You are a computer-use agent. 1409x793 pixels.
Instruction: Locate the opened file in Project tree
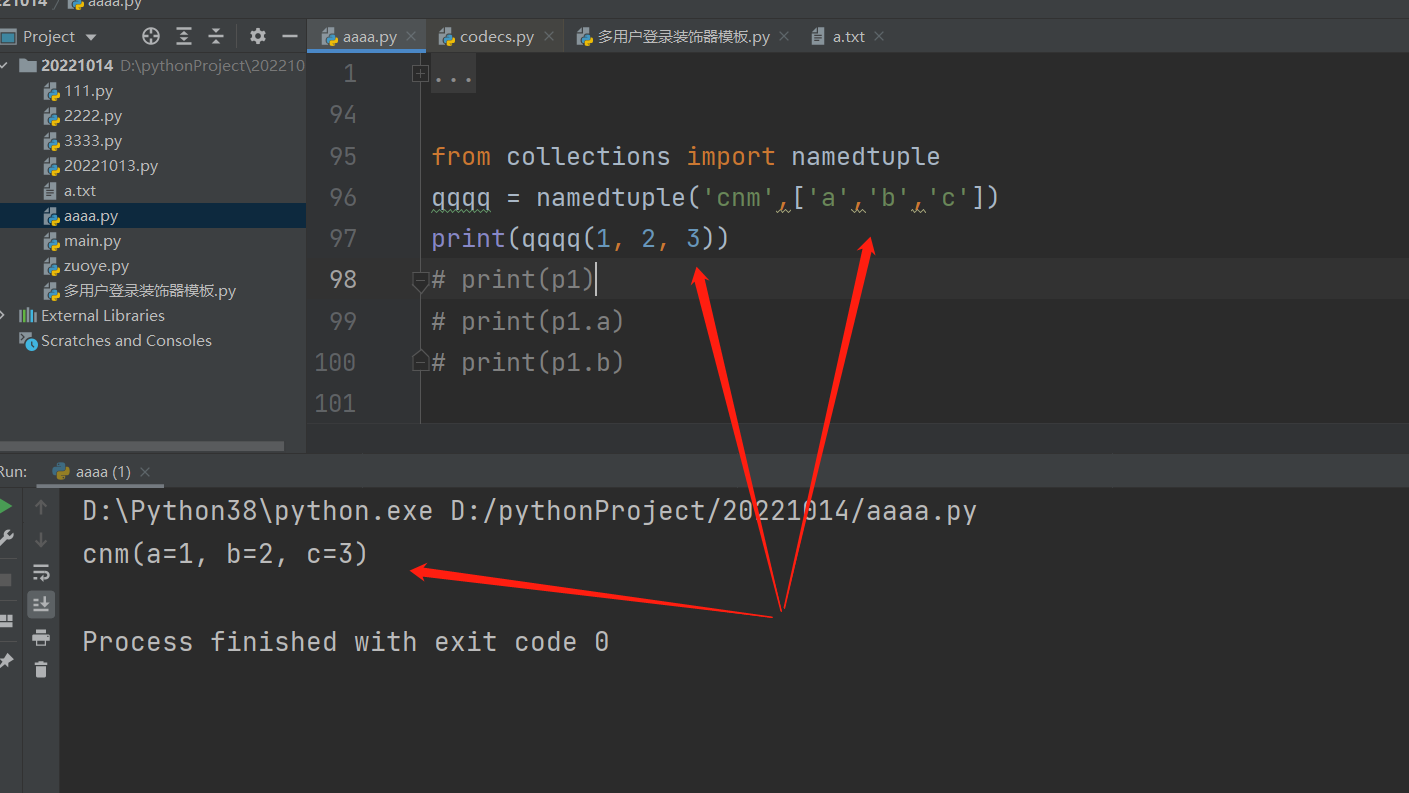pyautogui.click(x=151, y=36)
